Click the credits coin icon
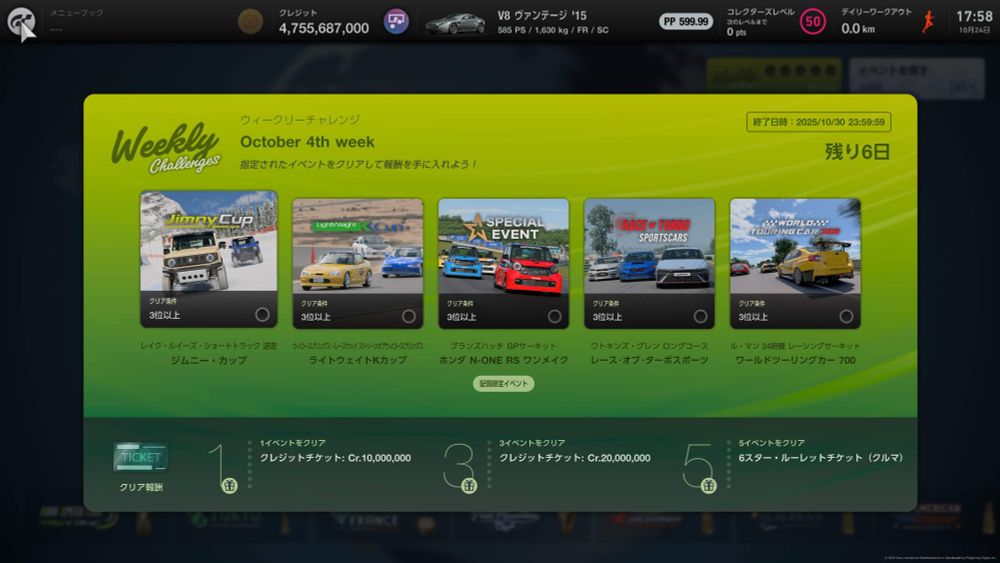 pyautogui.click(x=250, y=22)
